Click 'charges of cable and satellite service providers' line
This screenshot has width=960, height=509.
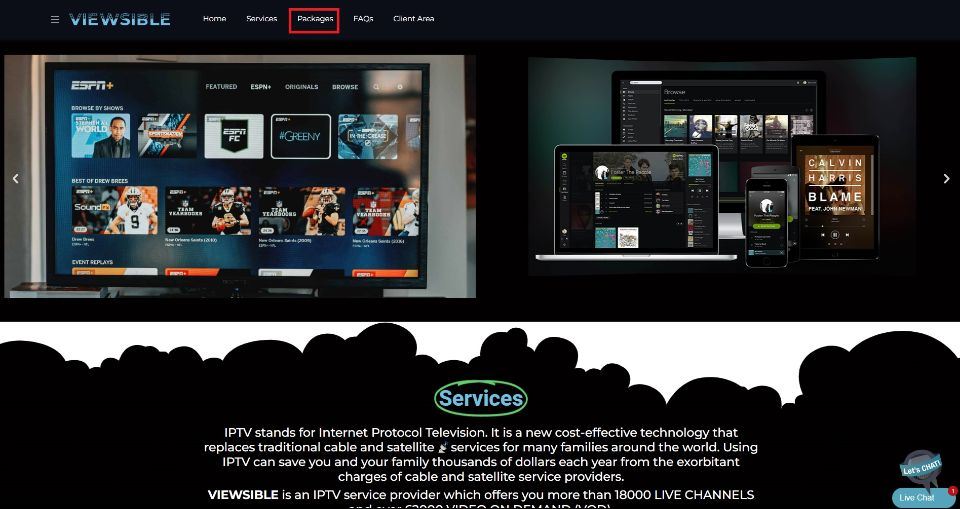[x=481, y=477]
